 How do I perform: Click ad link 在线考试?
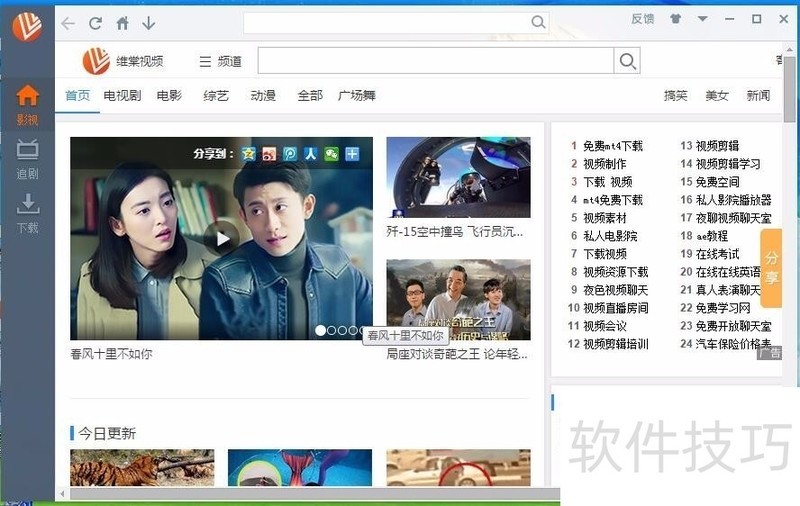[717, 254]
